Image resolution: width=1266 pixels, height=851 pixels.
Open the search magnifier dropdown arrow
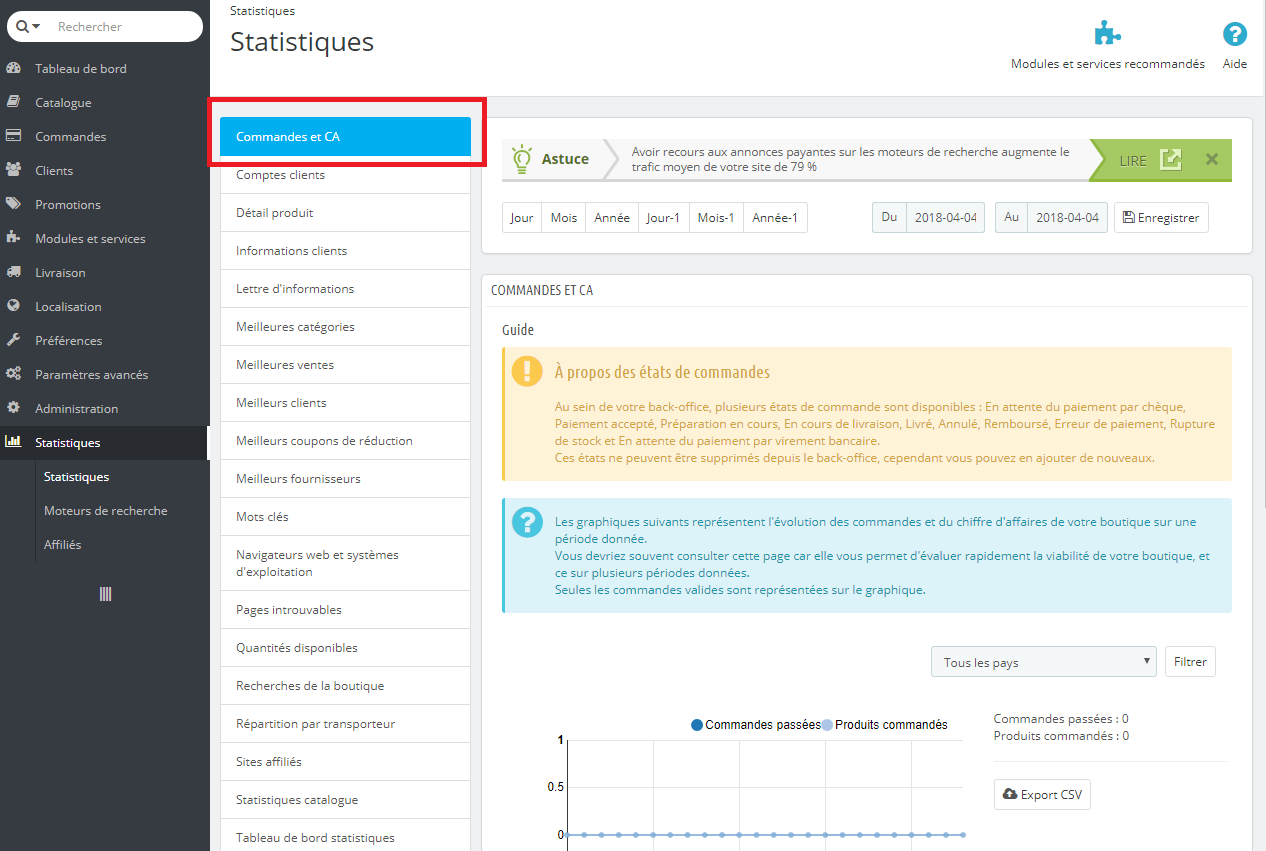pyautogui.click(x=28, y=27)
